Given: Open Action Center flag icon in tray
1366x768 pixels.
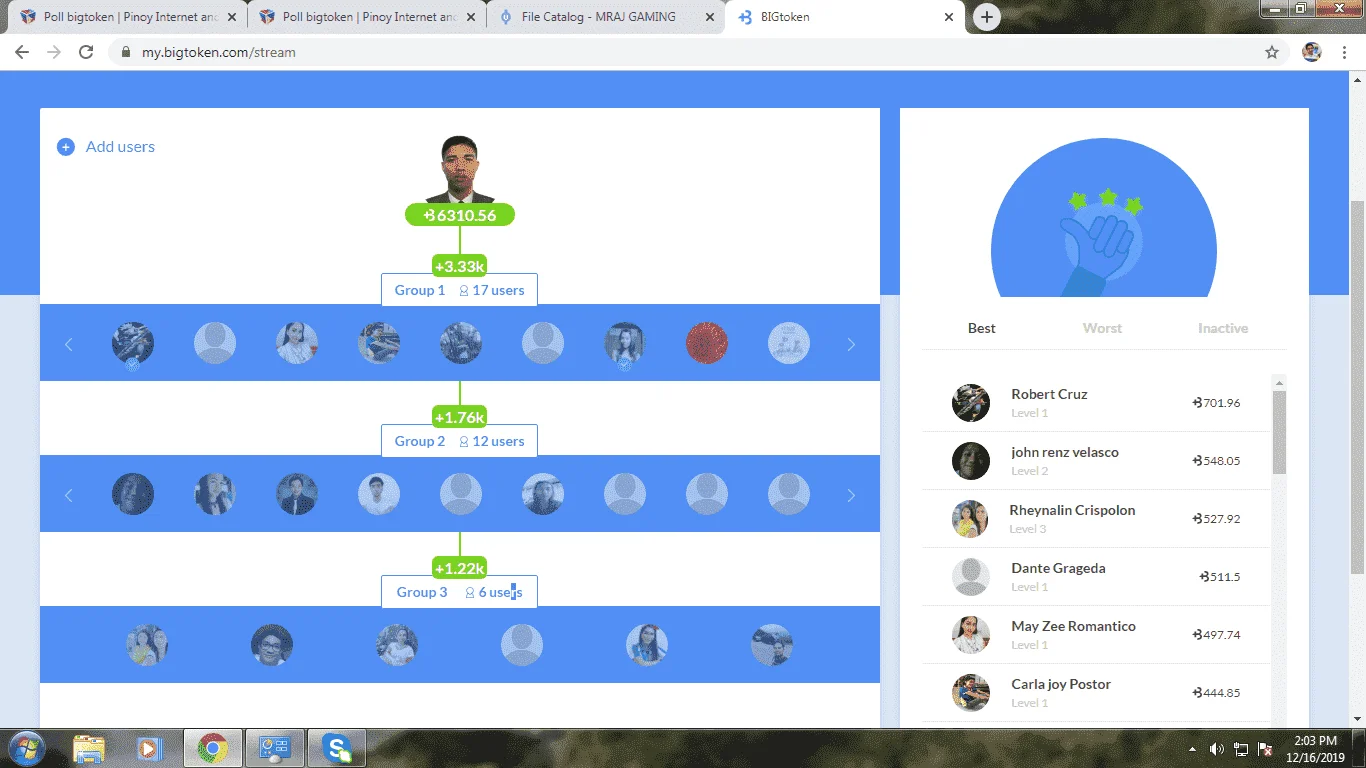Looking at the screenshot, I should (1265, 749).
